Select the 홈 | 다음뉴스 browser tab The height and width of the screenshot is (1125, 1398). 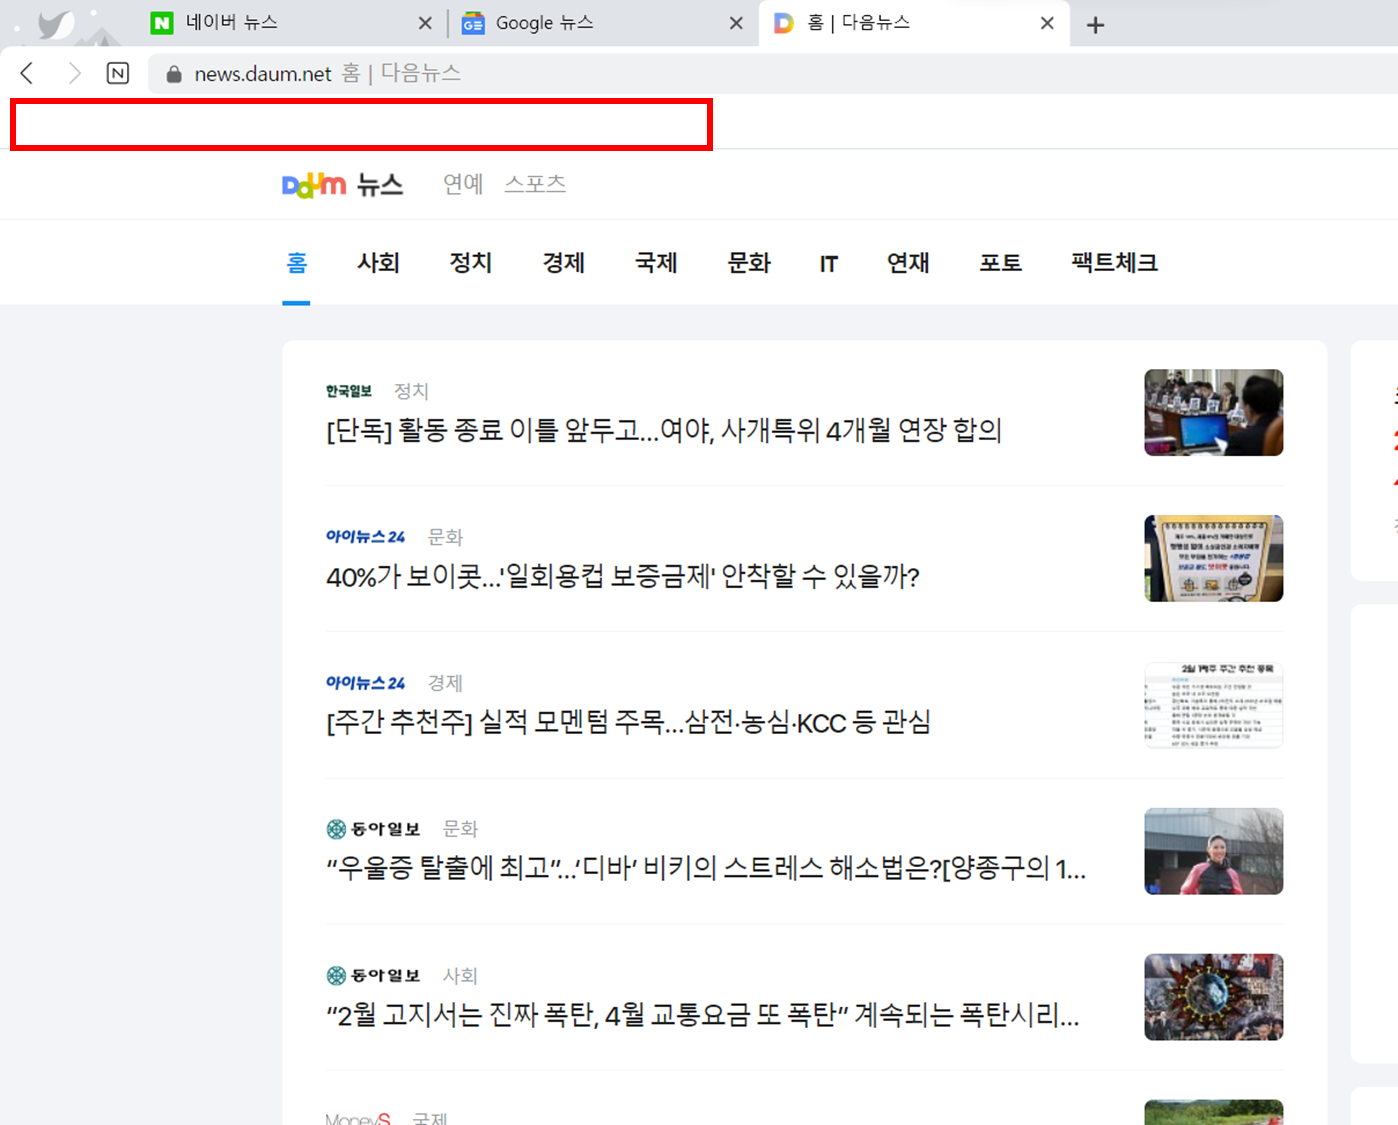pos(912,23)
